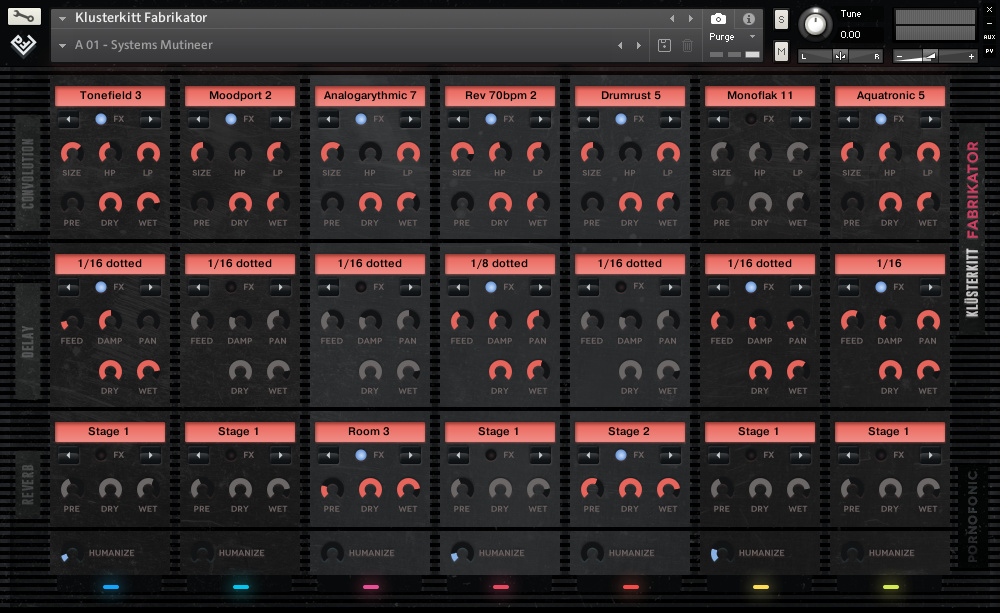Toggle FX LED for Monoflak 11 convolution
Image resolution: width=1000 pixels, height=613 pixels.
pyautogui.click(x=751, y=119)
